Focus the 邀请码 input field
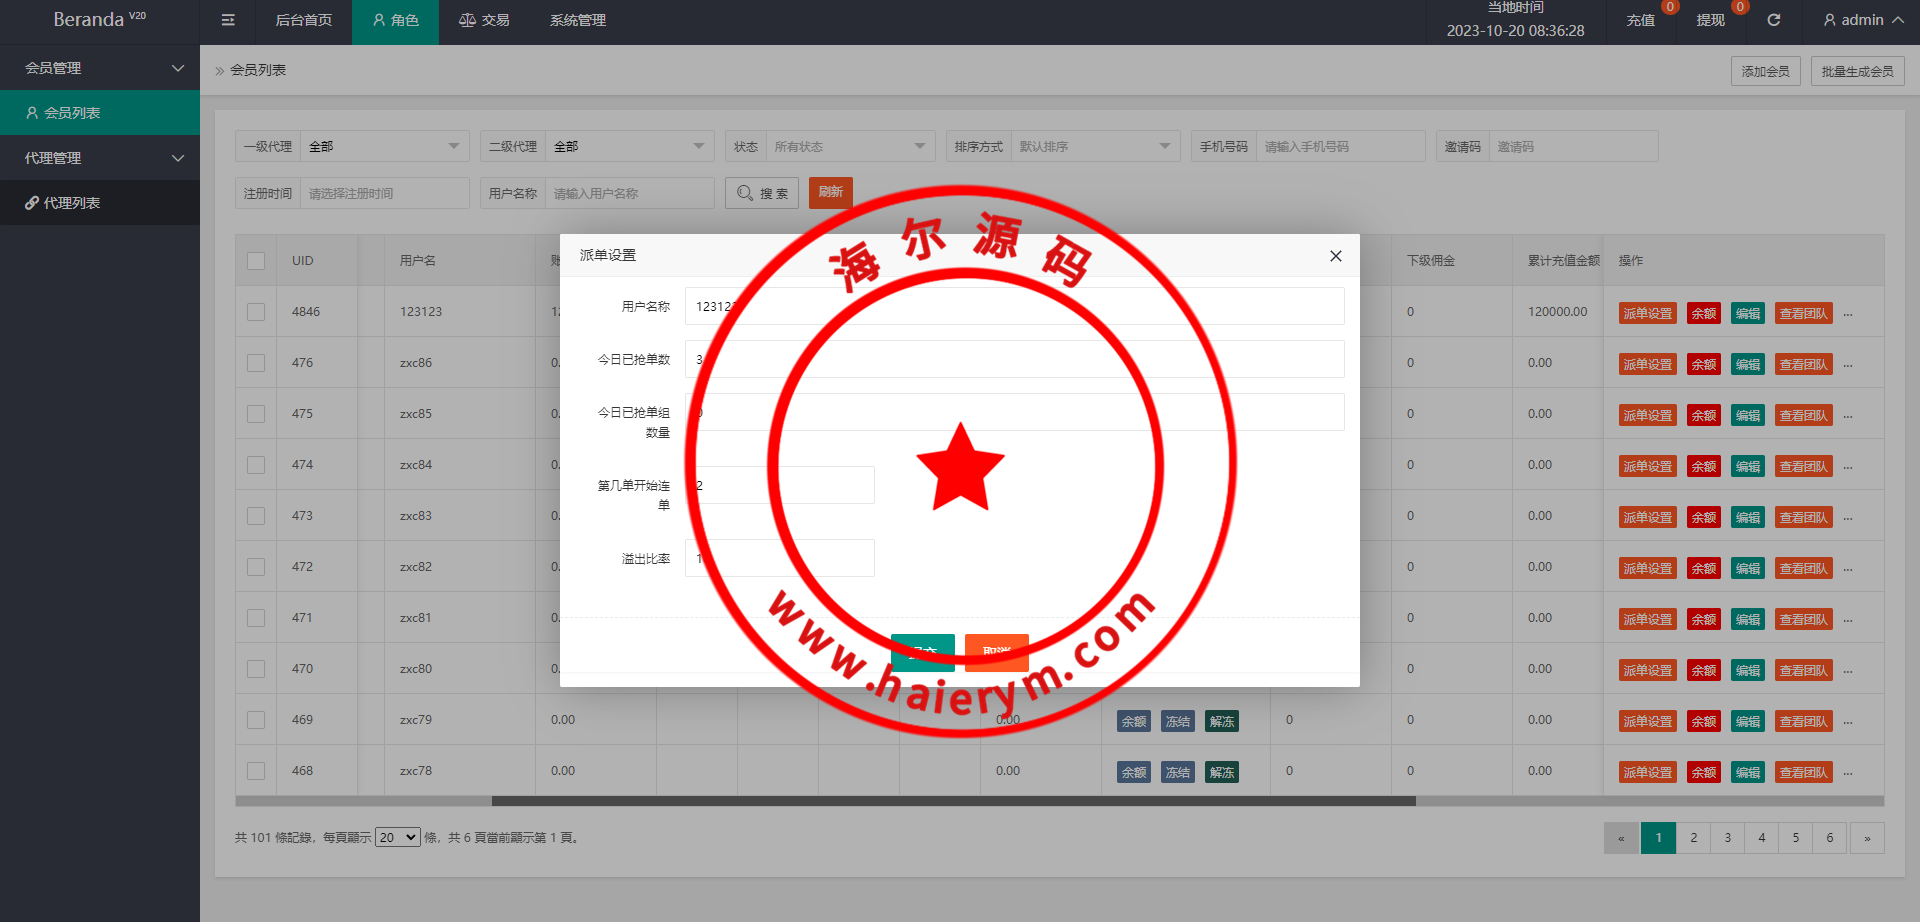Image resolution: width=1920 pixels, height=922 pixels. 1573,146
